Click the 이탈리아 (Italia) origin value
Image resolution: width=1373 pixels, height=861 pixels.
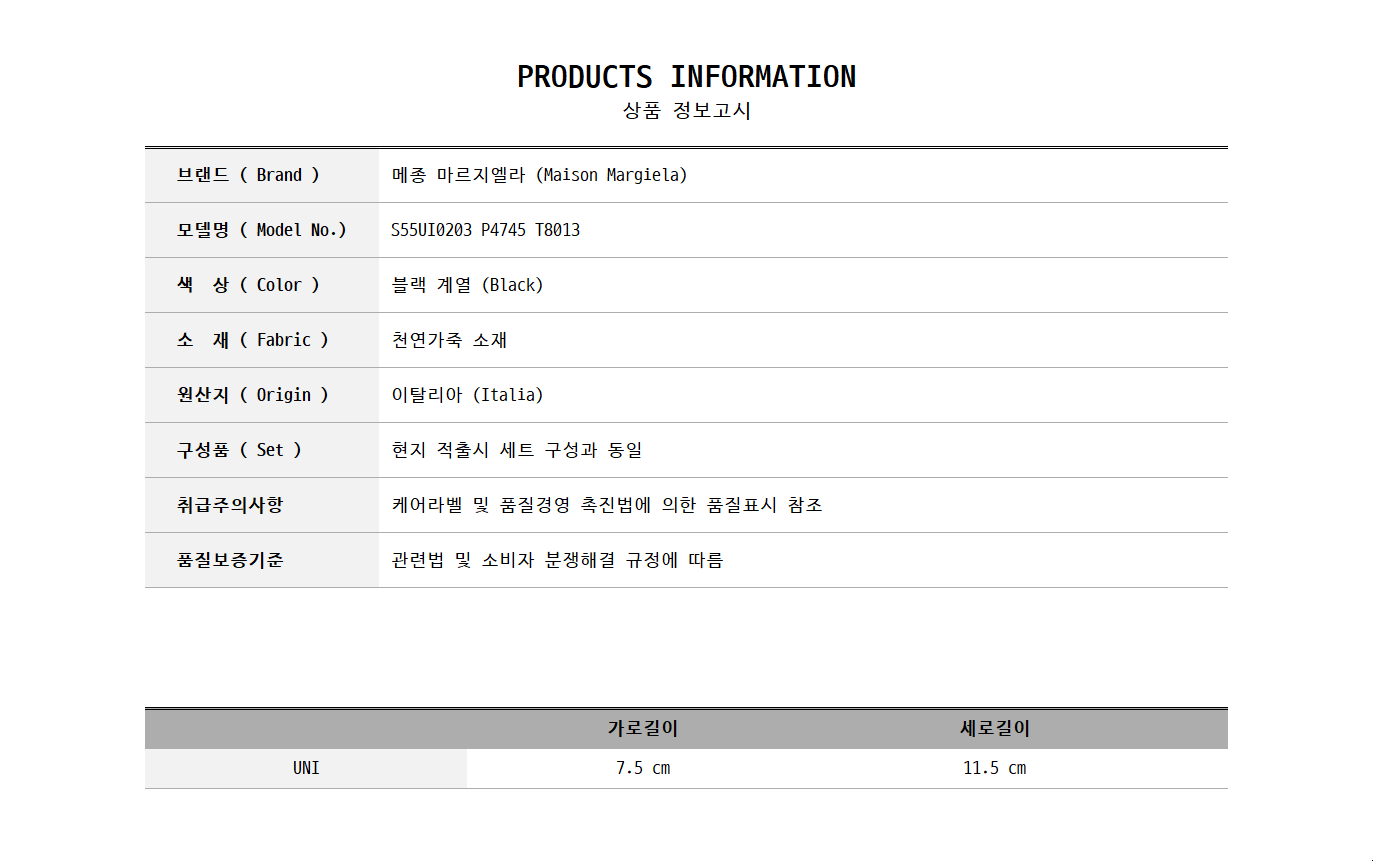point(467,395)
